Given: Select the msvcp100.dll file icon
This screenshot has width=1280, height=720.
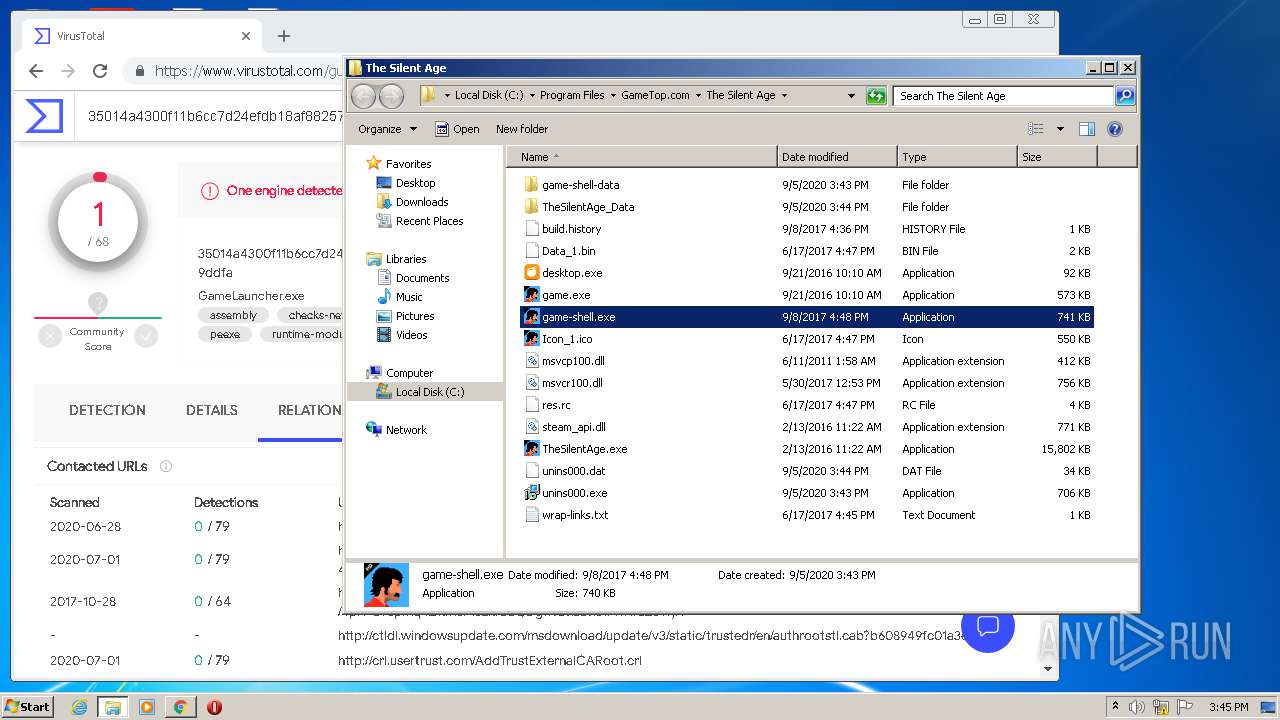Looking at the screenshot, I should tap(532, 361).
